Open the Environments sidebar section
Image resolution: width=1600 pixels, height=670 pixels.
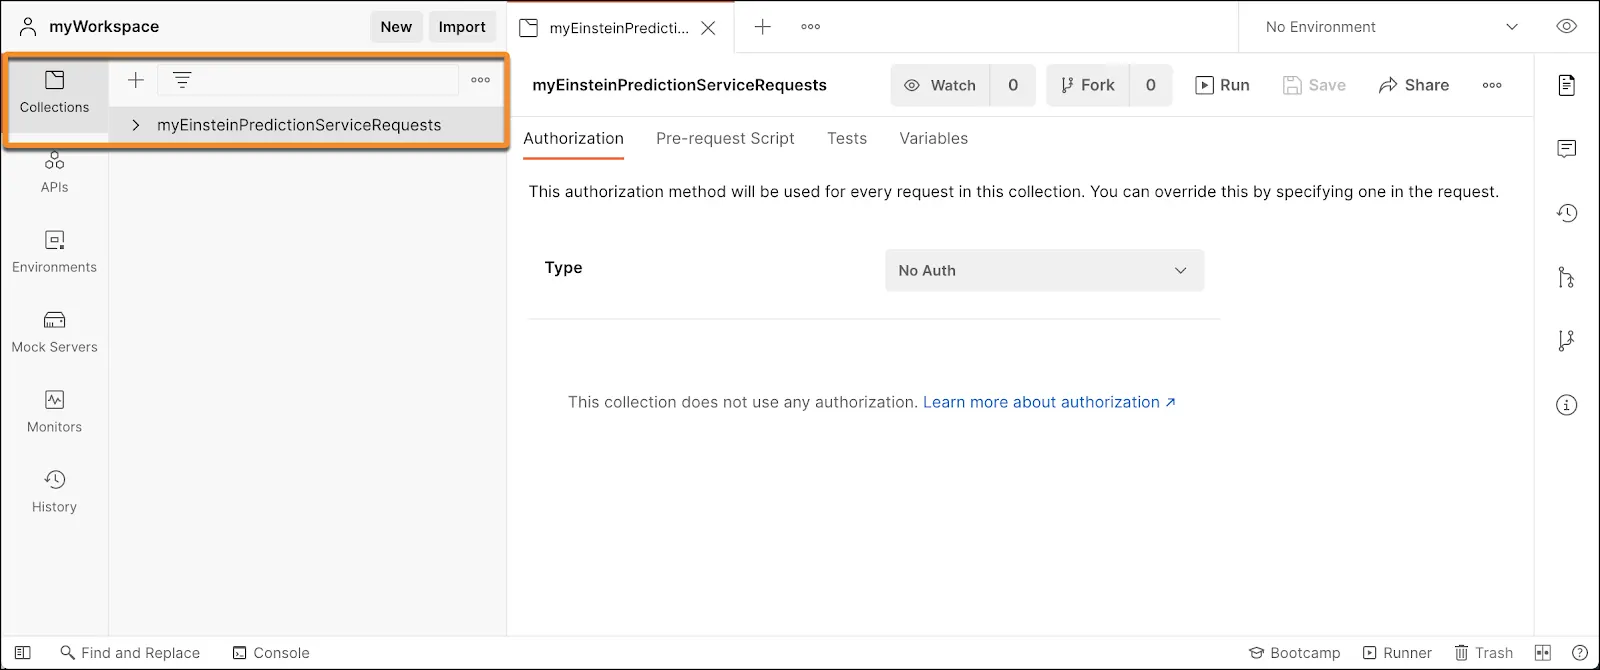pyautogui.click(x=54, y=252)
